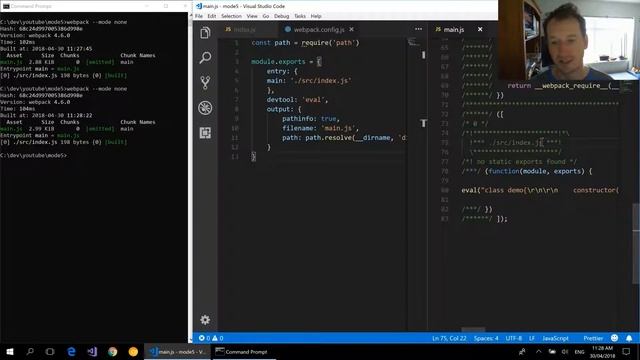Change indentation via Spaces: 4
This screenshot has width=640, height=360.
(x=486, y=338)
